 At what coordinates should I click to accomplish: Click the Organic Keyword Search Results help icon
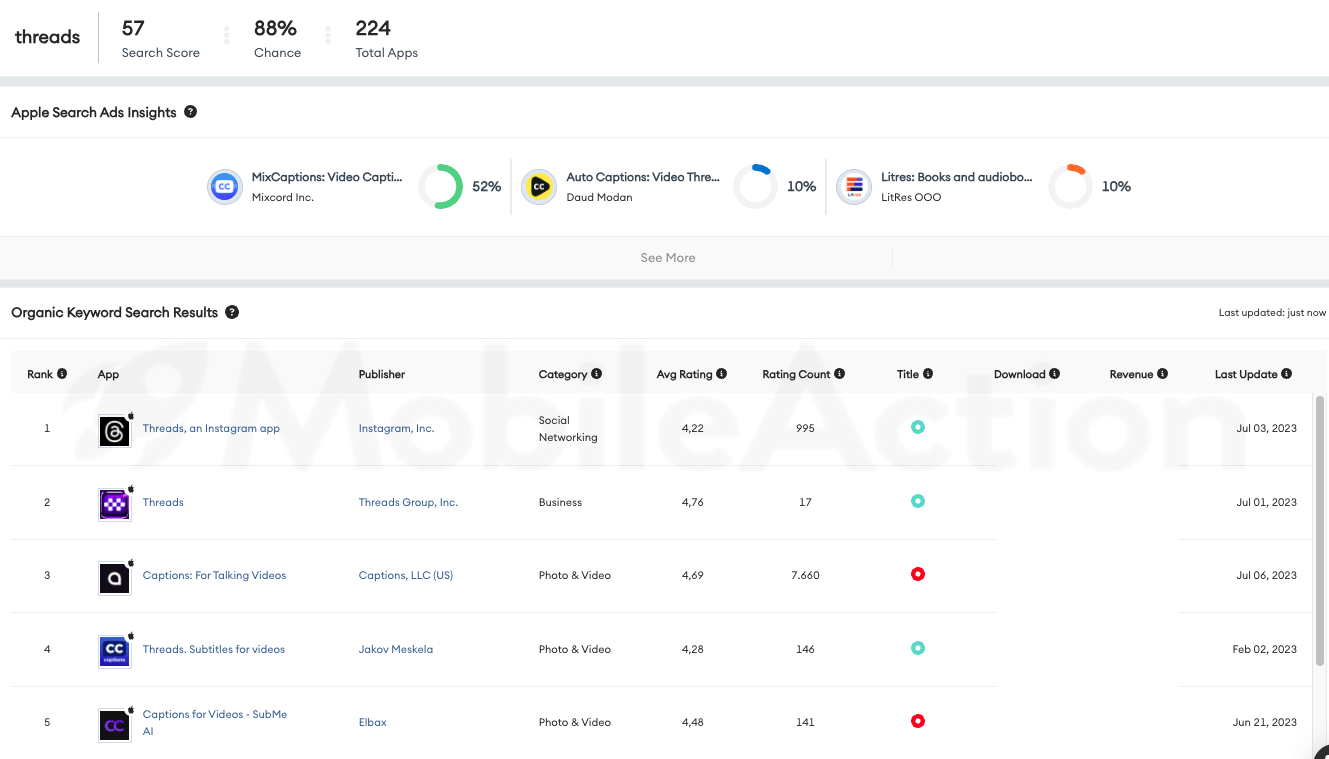[232, 312]
